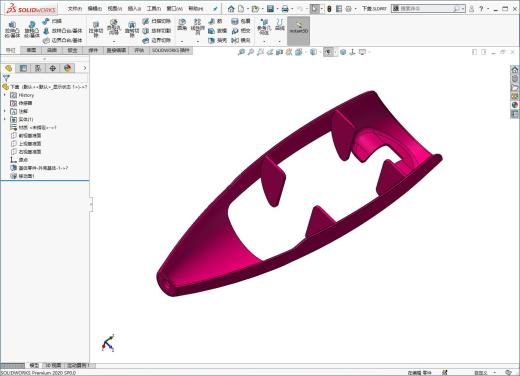Click the feature panel collapse handle
This screenshot has height=376, width=520.
pos(91,204)
